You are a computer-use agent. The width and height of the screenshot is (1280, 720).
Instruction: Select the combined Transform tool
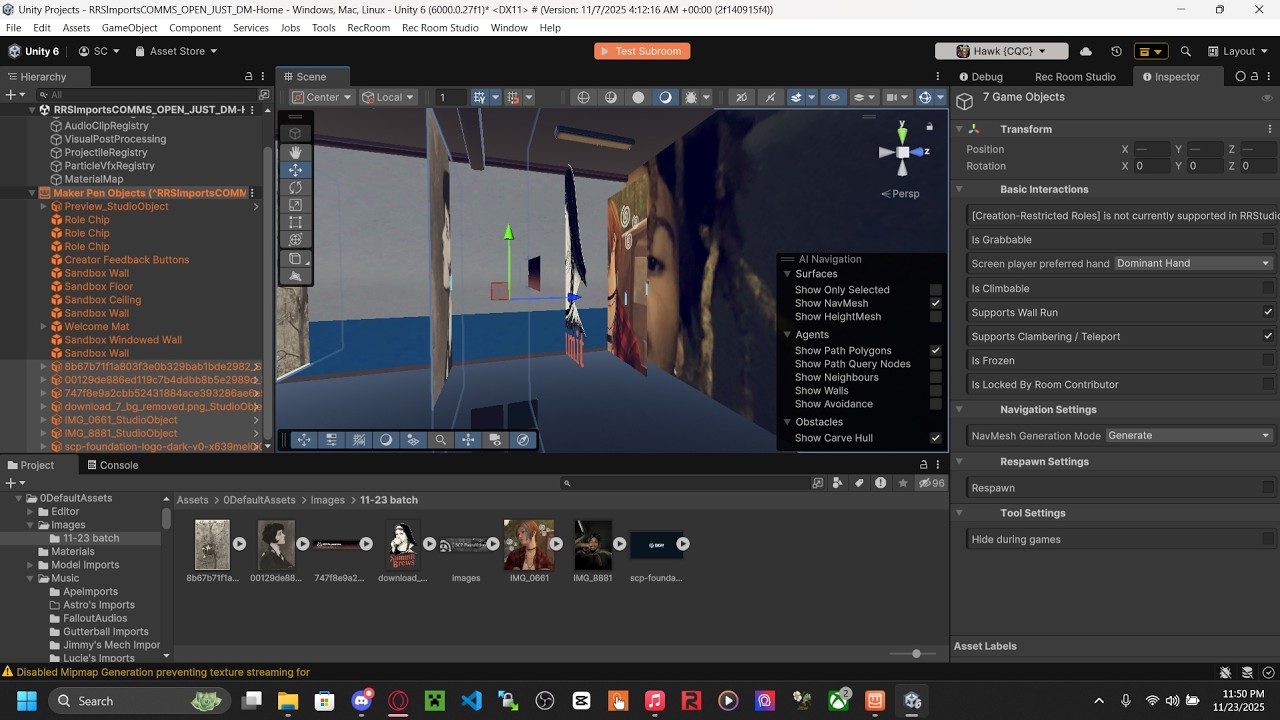pyautogui.click(x=295, y=240)
